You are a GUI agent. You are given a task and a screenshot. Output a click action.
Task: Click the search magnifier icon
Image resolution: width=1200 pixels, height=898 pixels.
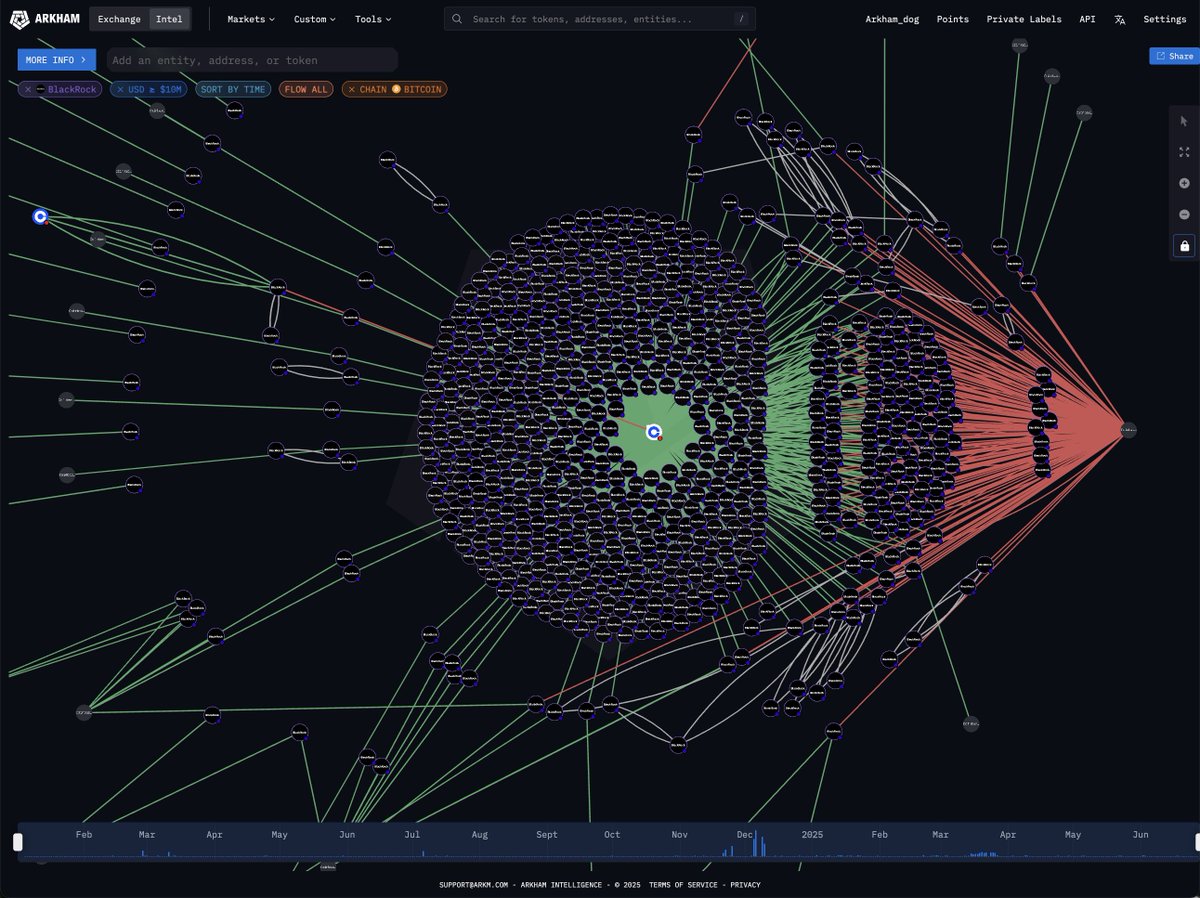coord(457,19)
